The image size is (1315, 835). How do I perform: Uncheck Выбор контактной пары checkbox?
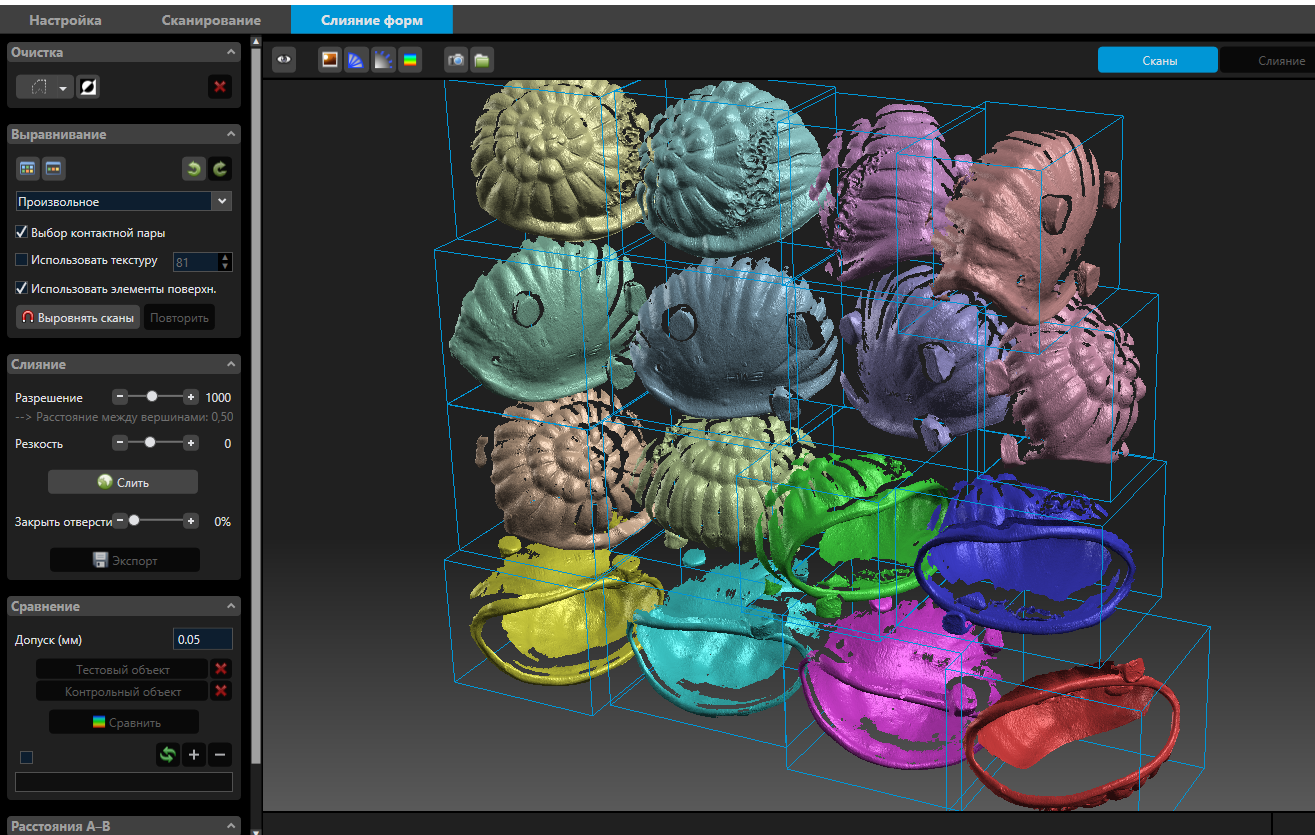pos(22,232)
